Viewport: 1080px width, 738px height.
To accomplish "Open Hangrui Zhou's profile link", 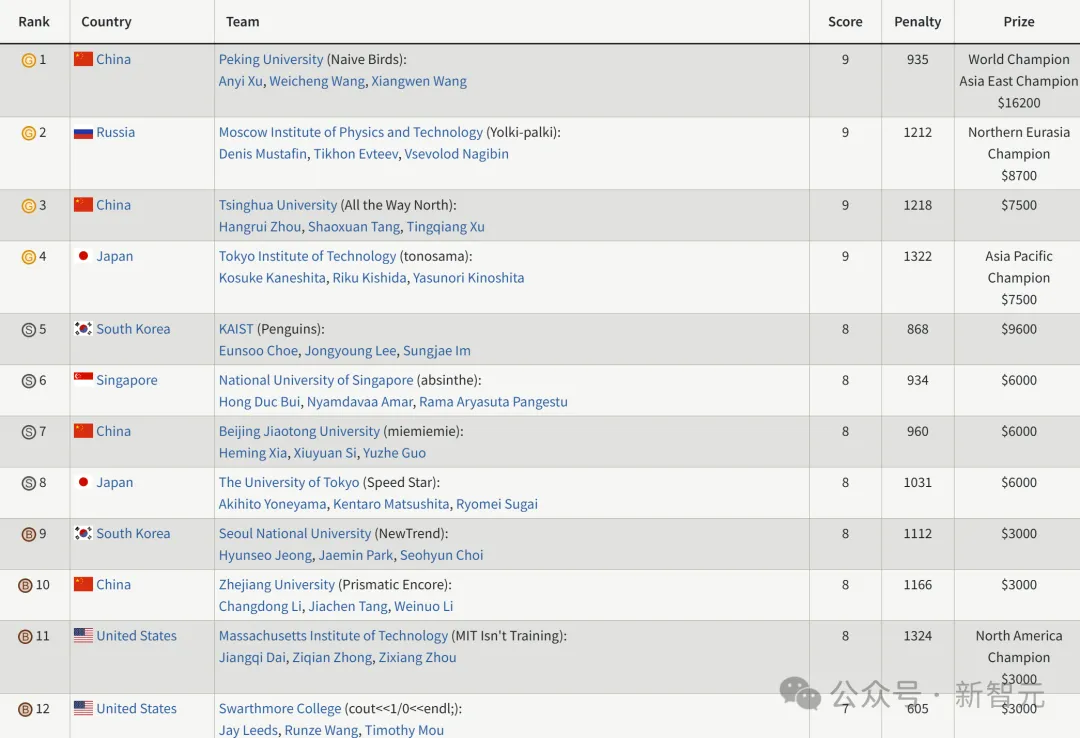I will [260, 227].
